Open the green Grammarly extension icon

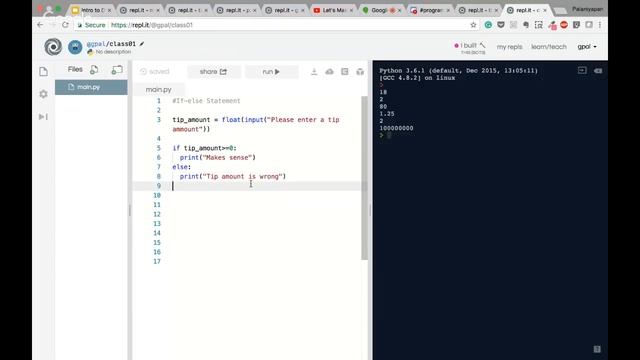[488, 25]
